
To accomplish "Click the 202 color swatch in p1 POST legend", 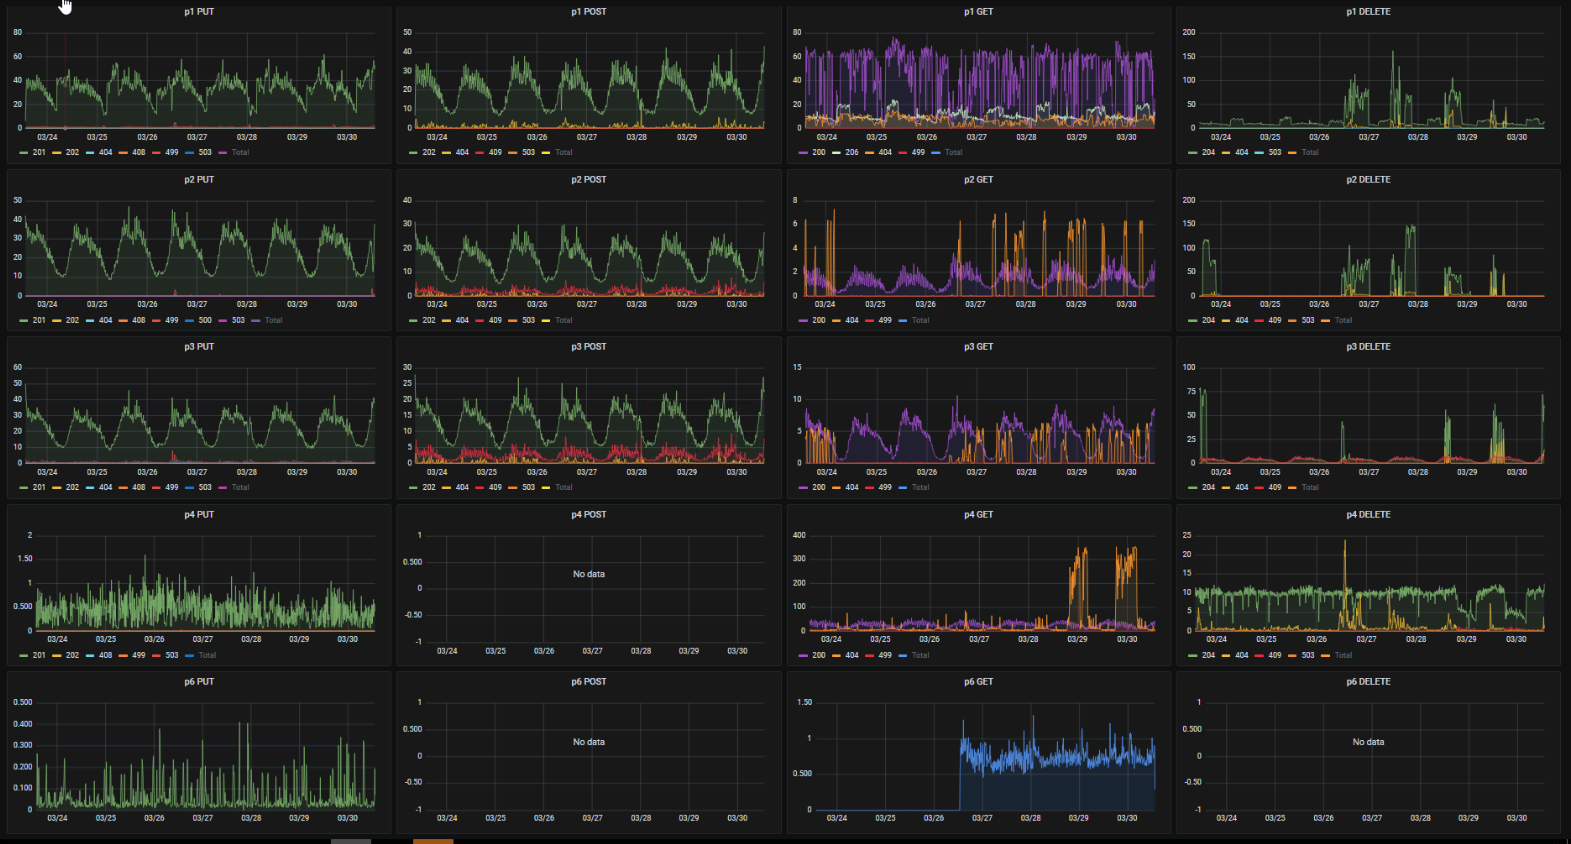I will [x=413, y=153].
